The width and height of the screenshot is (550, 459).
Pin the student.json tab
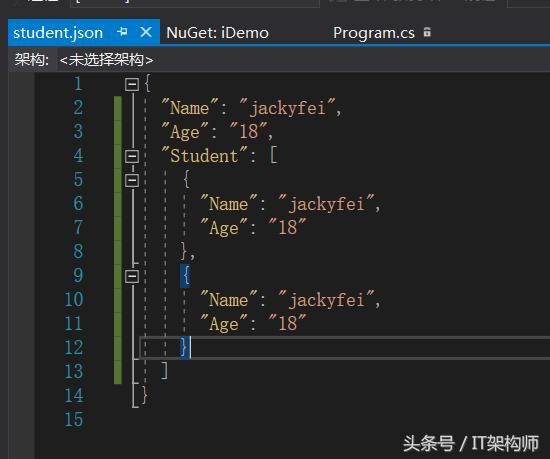122,32
